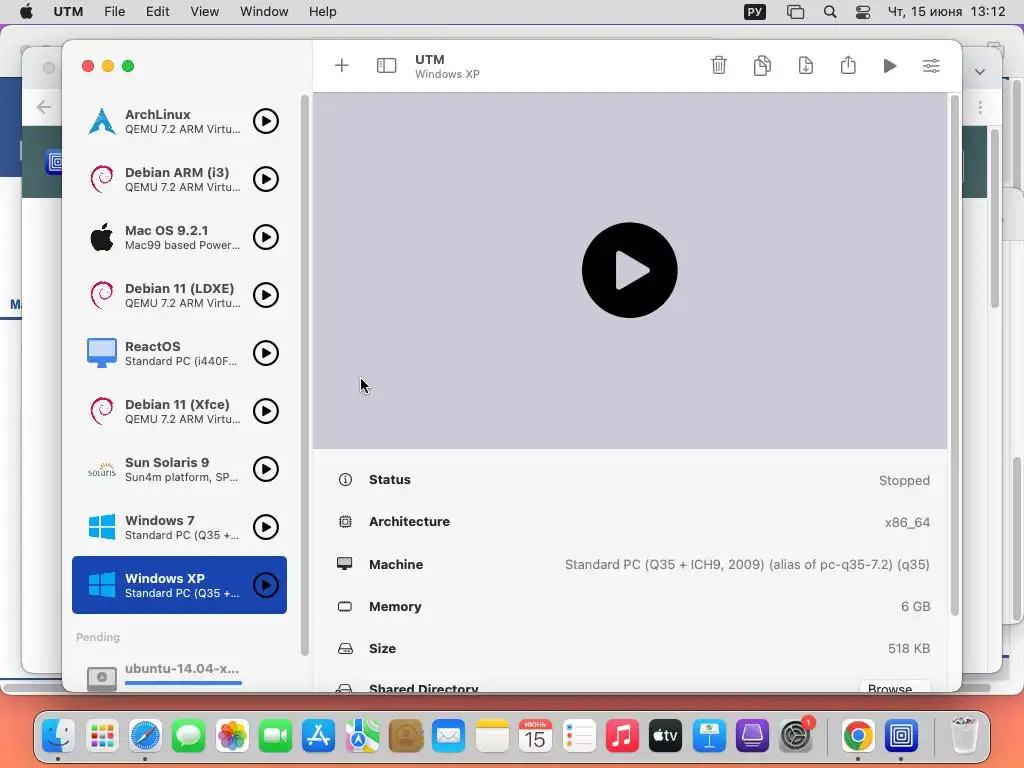The image size is (1024, 768).
Task: Open the Help menu
Action: [x=323, y=12]
